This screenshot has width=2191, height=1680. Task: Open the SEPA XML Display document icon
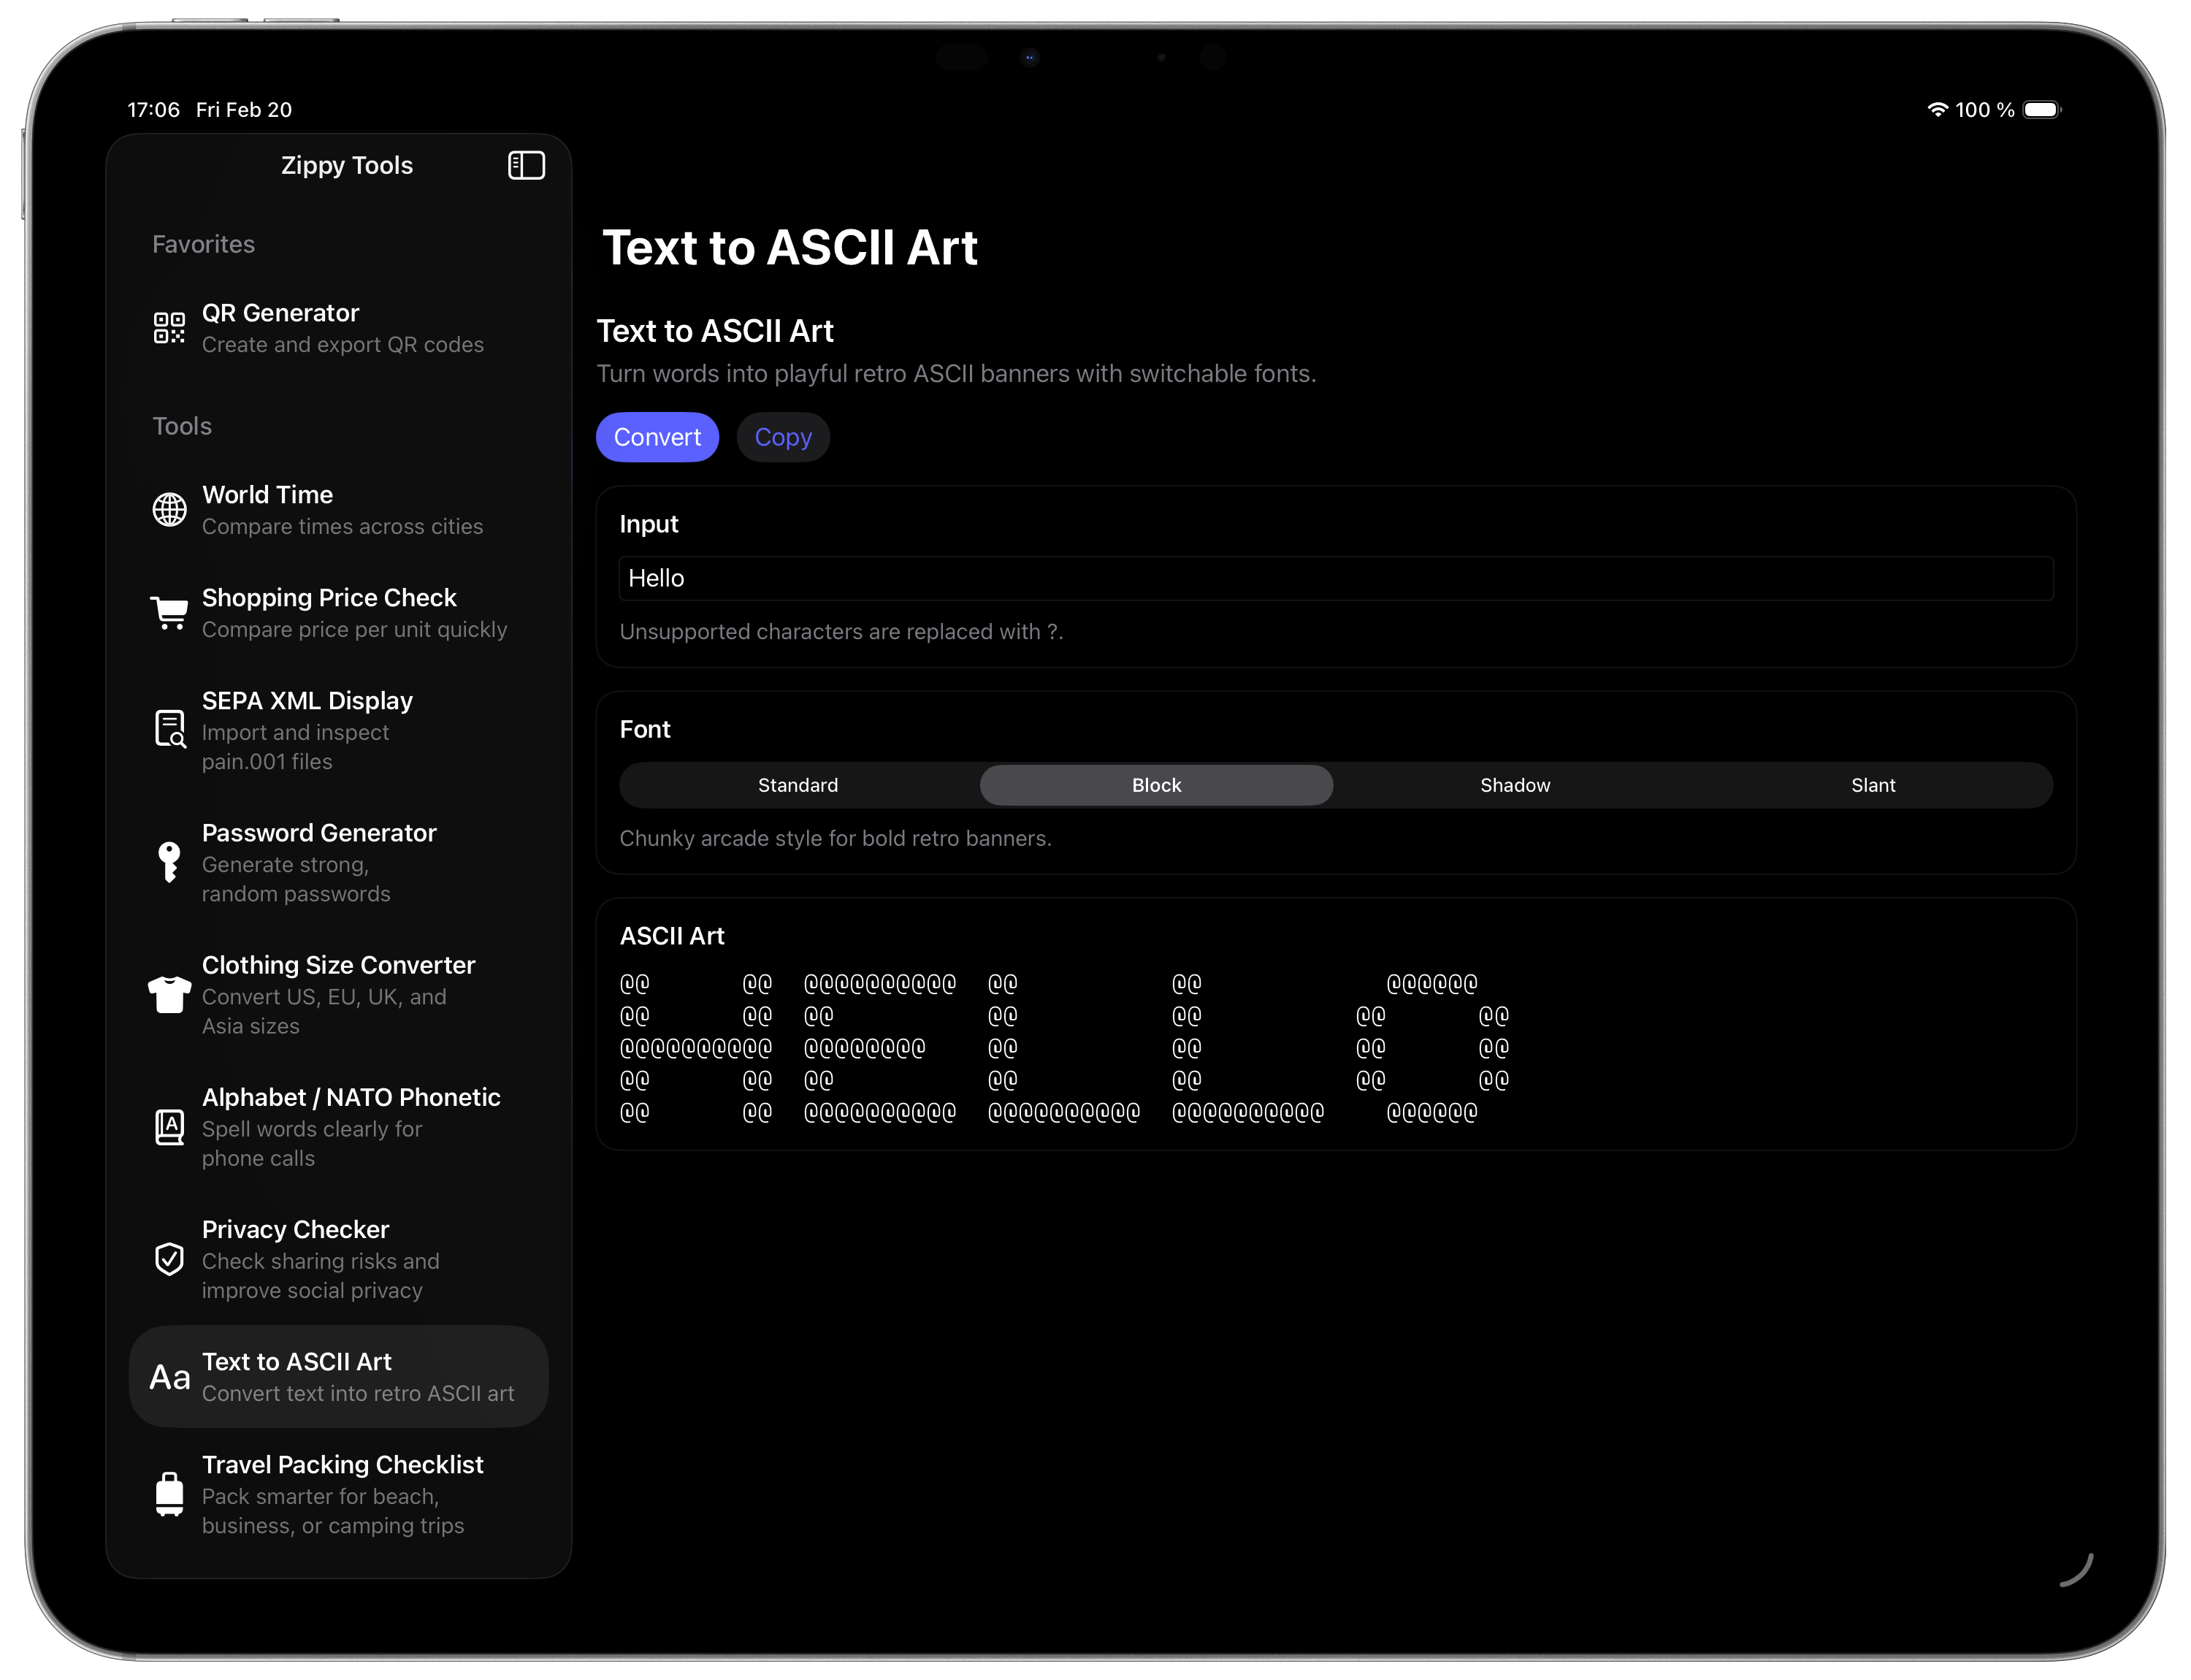click(169, 729)
